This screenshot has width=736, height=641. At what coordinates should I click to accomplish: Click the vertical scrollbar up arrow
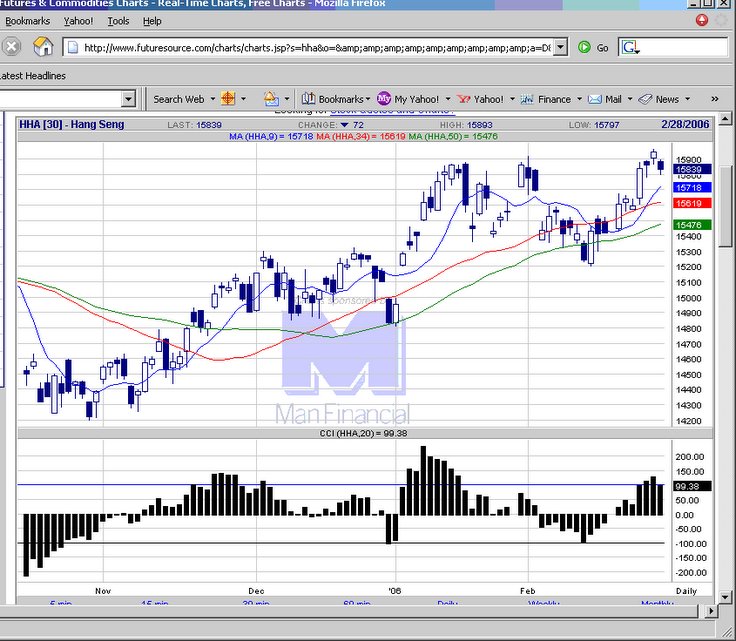pyautogui.click(x=725, y=118)
